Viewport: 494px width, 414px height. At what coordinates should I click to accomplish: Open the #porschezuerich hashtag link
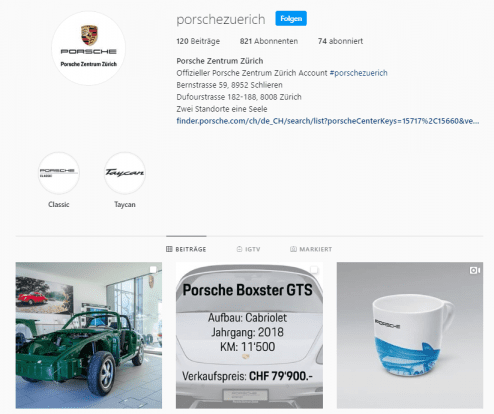359,73
